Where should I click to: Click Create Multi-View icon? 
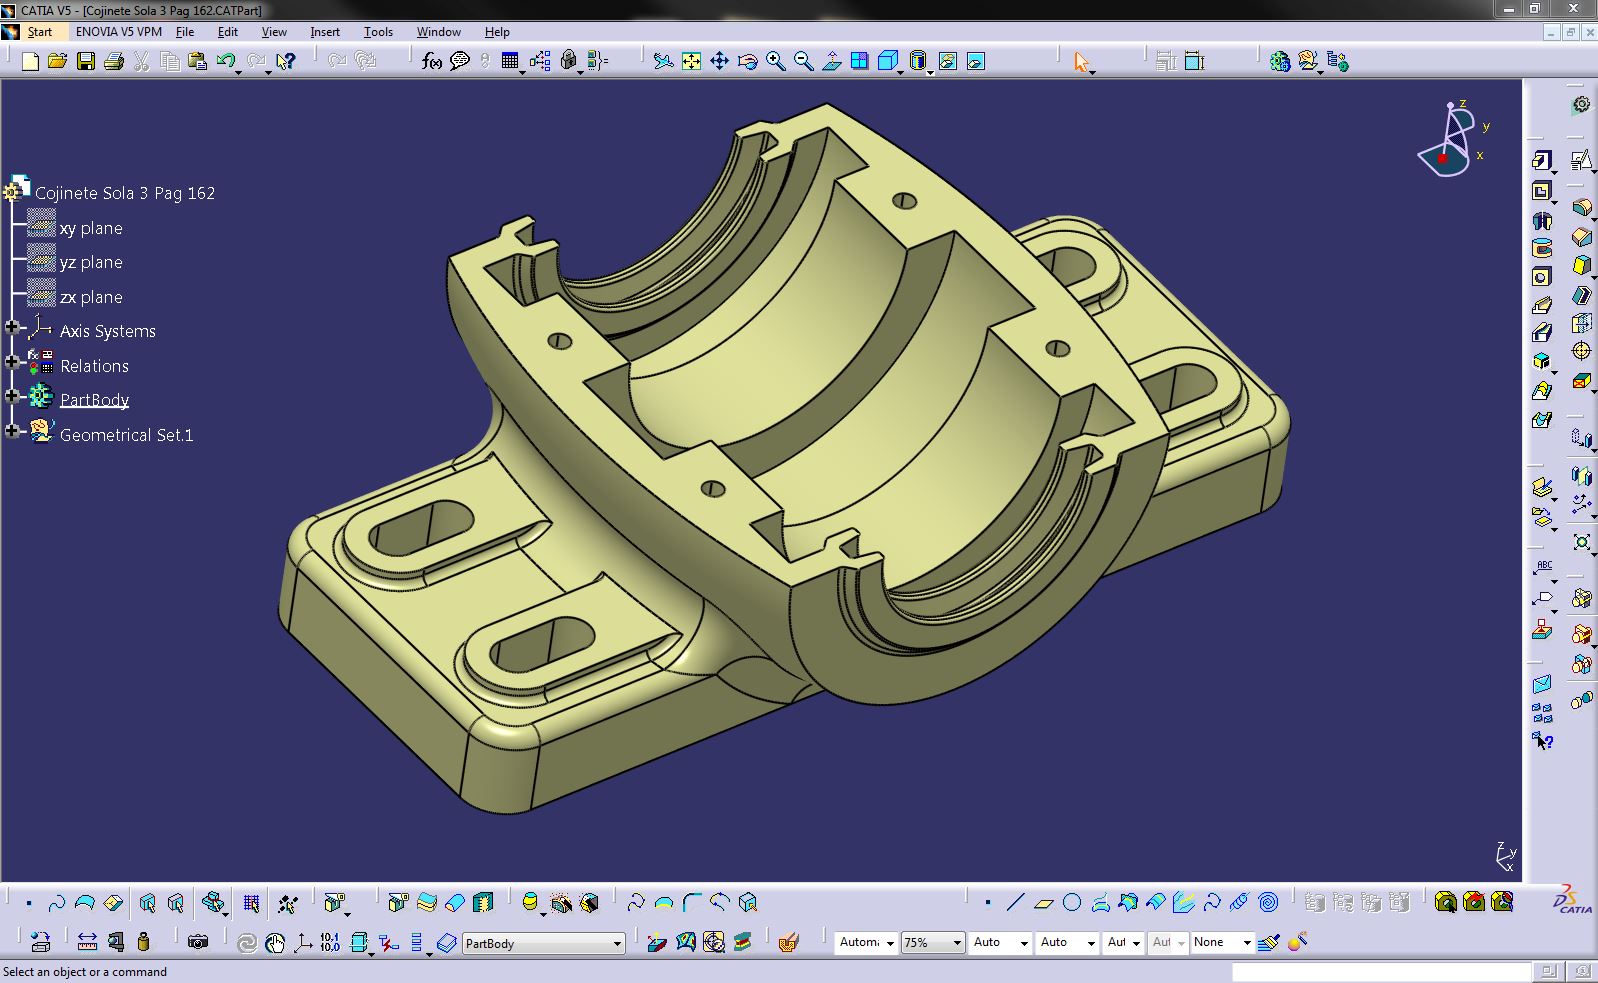(859, 62)
